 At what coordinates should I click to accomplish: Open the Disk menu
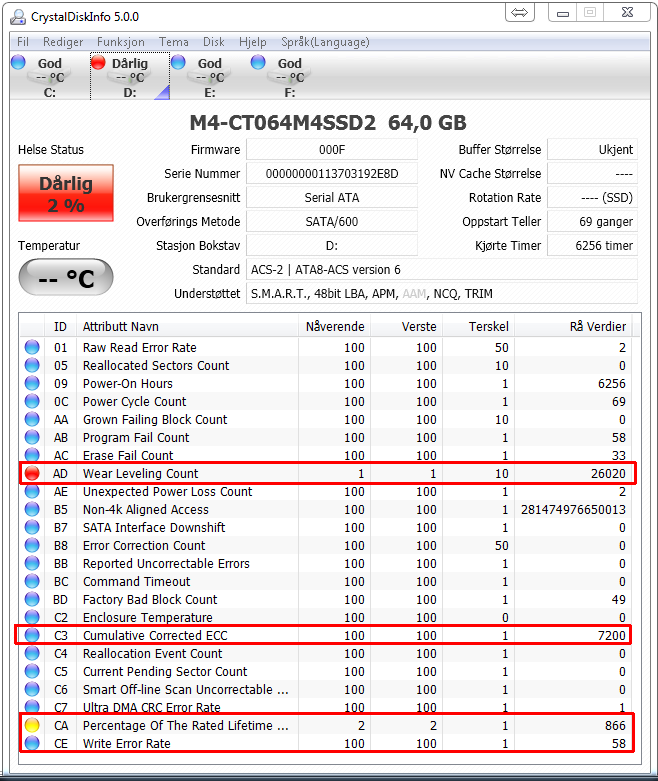214,42
